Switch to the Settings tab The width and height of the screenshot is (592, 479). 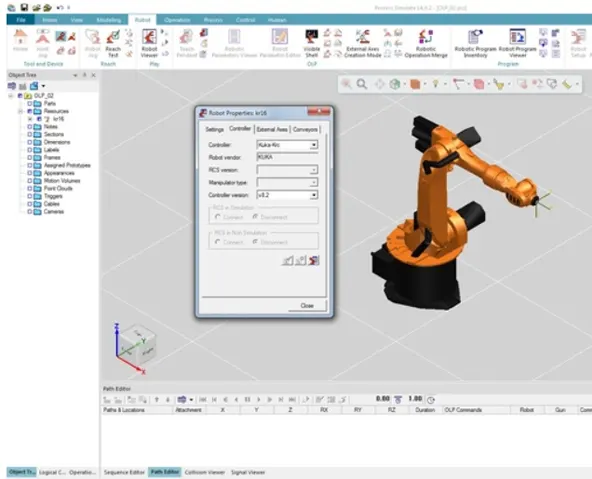[x=214, y=129]
